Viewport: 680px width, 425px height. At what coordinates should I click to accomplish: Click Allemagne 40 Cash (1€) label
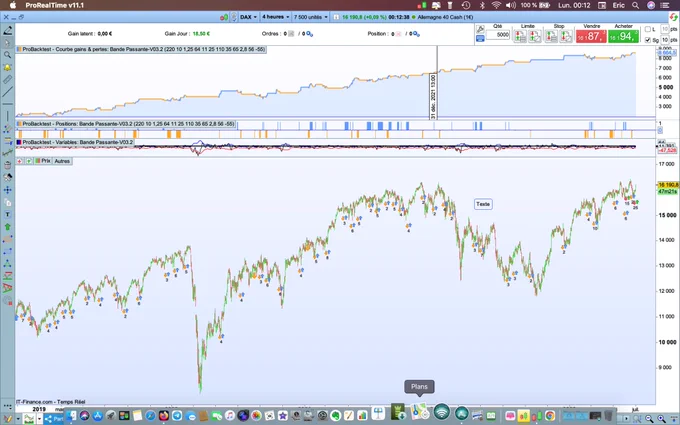[445, 17]
